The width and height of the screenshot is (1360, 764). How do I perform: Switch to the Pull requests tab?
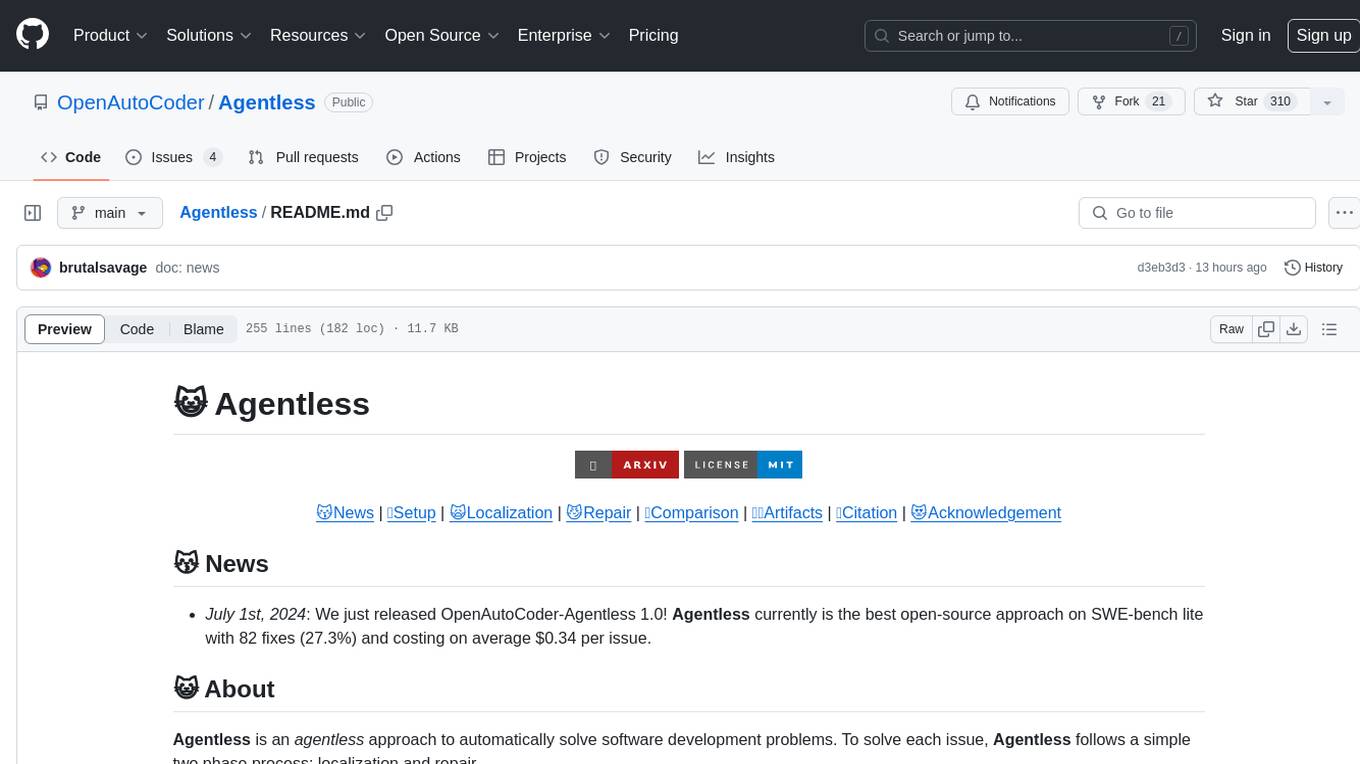pos(304,157)
